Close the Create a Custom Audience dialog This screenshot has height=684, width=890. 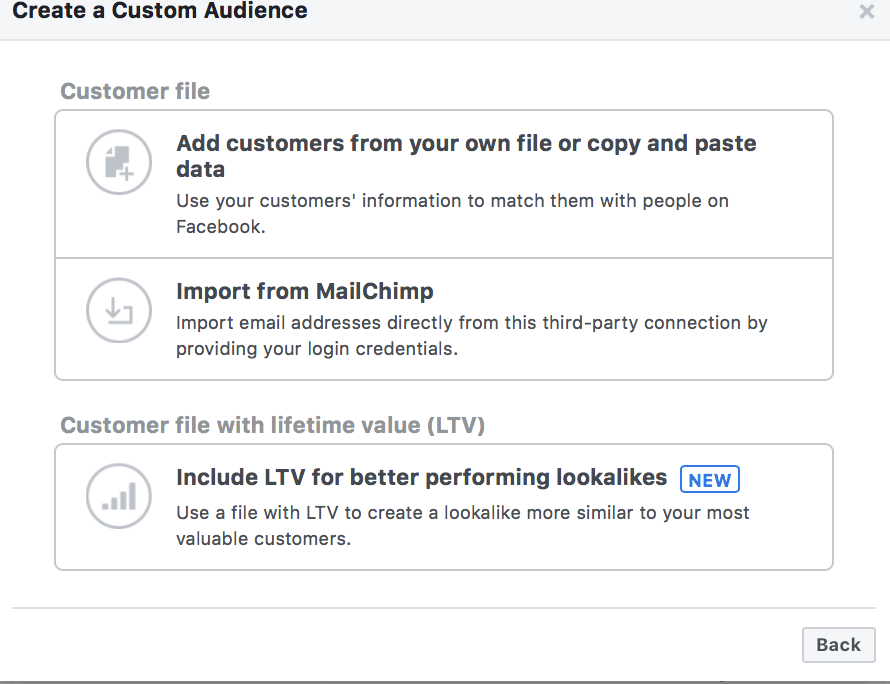point(866,11)
